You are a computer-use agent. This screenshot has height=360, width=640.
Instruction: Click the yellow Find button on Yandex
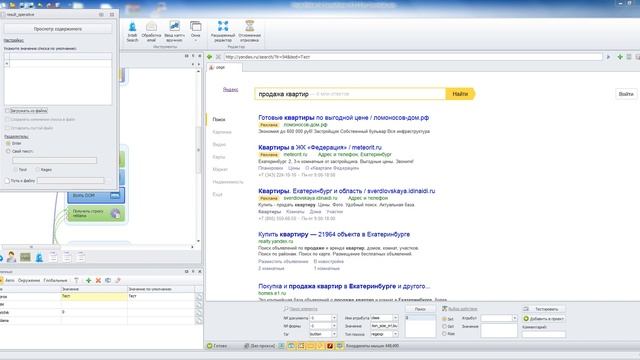[460, 94]
